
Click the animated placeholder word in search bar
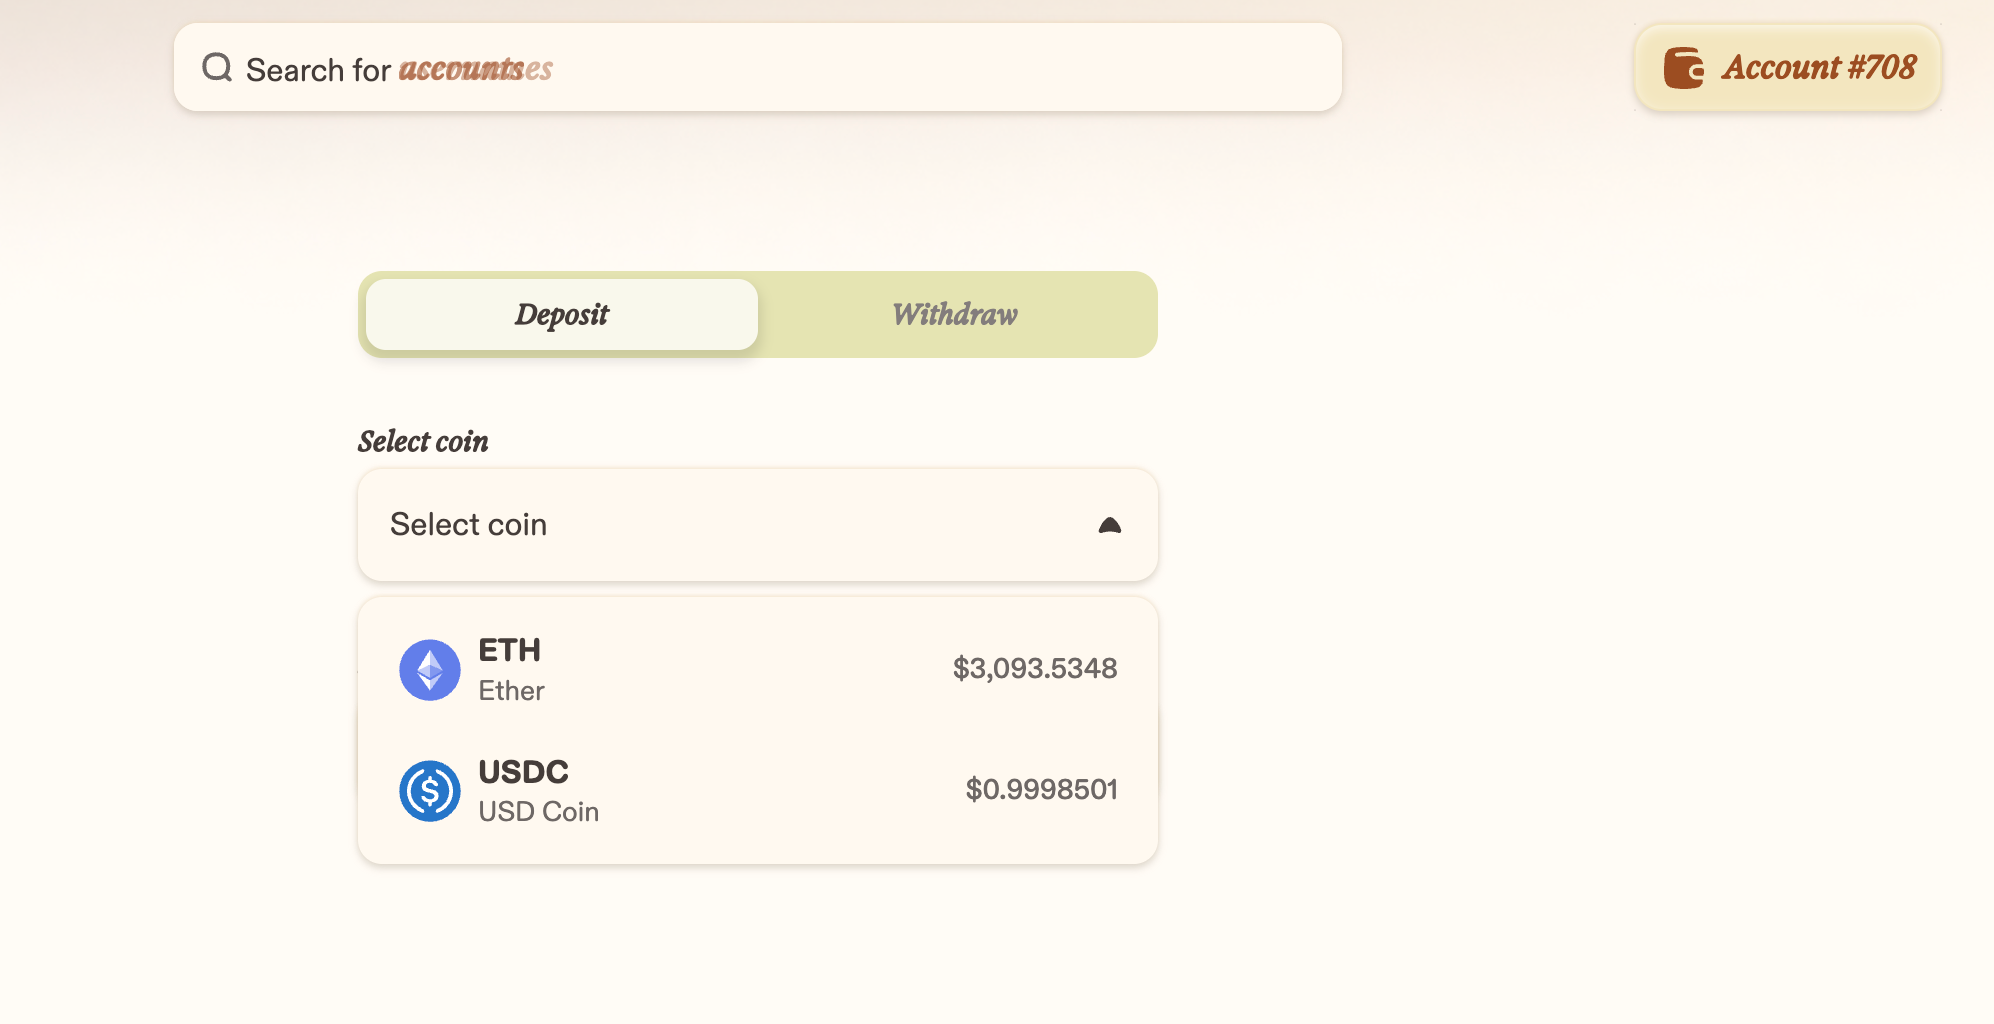tap(475, 69)
